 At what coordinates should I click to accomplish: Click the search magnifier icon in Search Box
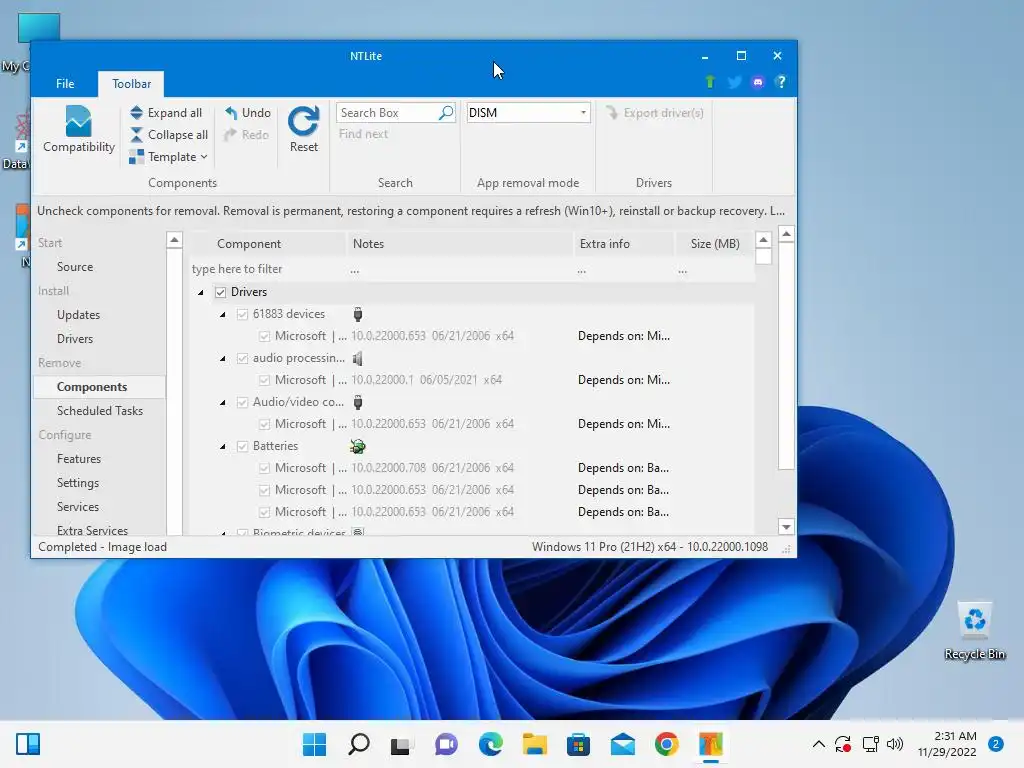[x=445, y=112]
